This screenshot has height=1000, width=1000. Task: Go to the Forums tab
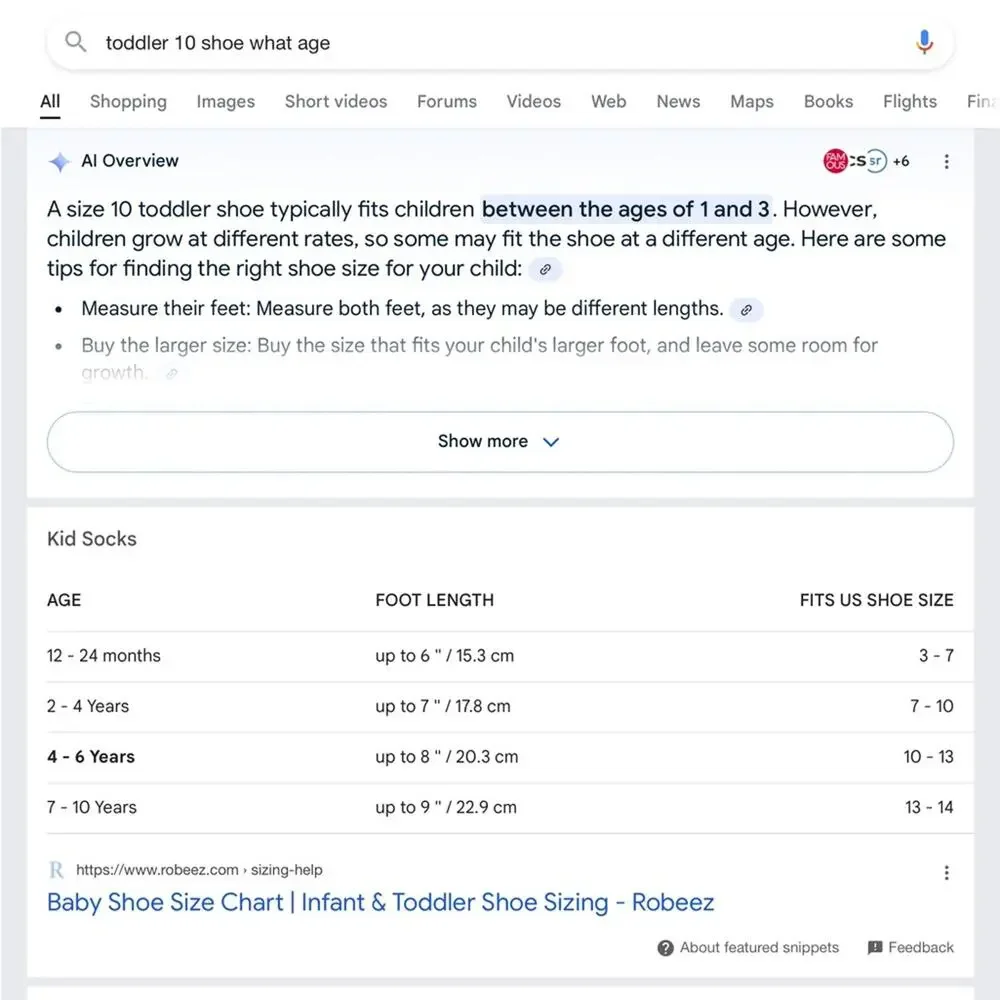[447, 101]
